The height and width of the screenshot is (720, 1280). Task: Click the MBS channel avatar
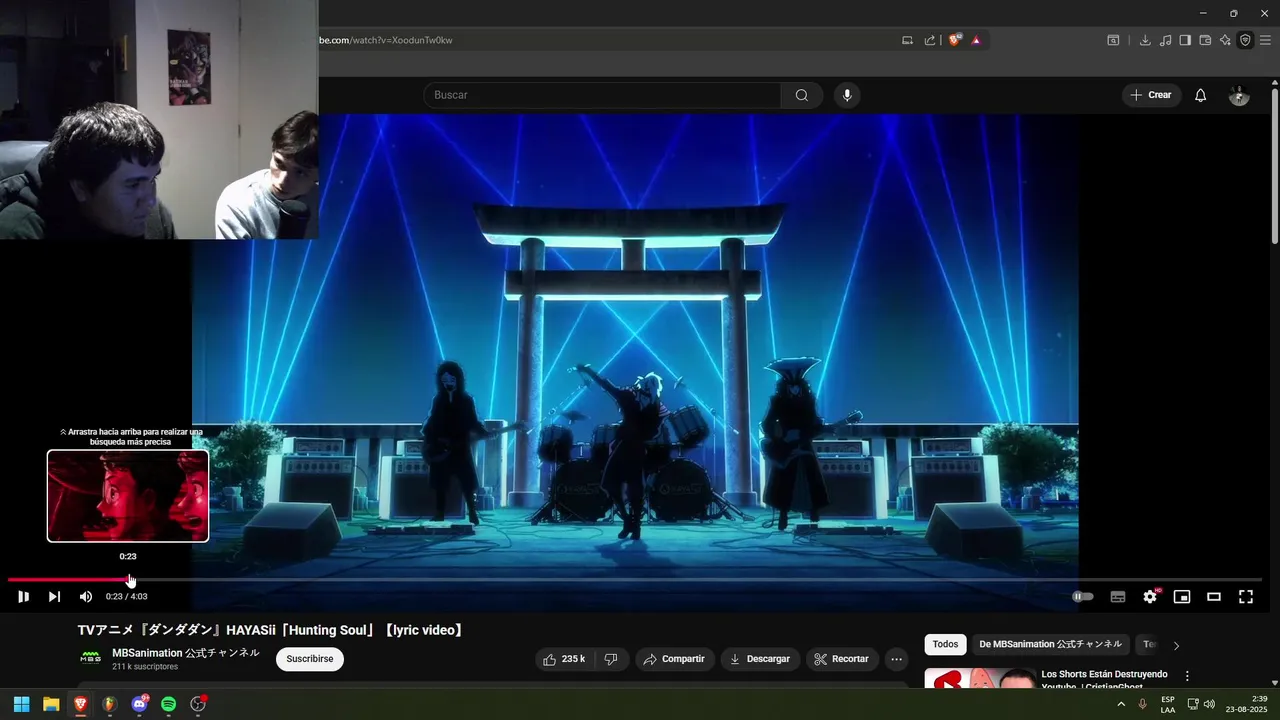tap(90, 658)
